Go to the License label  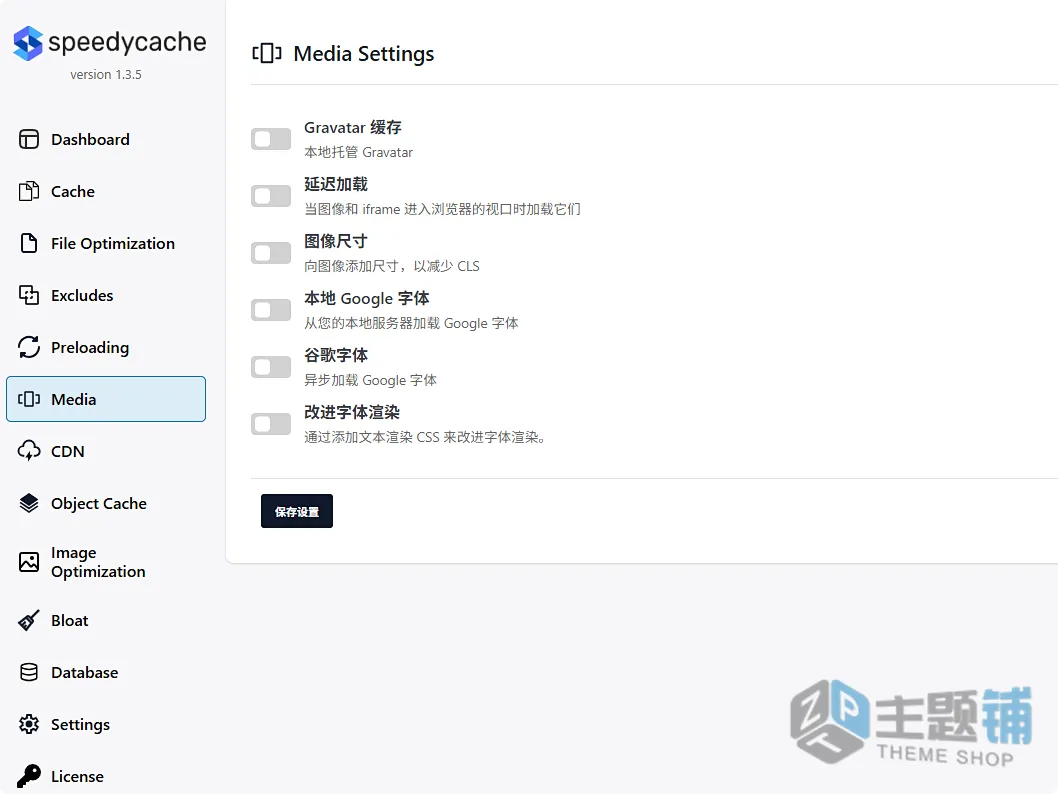click(x=77, y=776)
